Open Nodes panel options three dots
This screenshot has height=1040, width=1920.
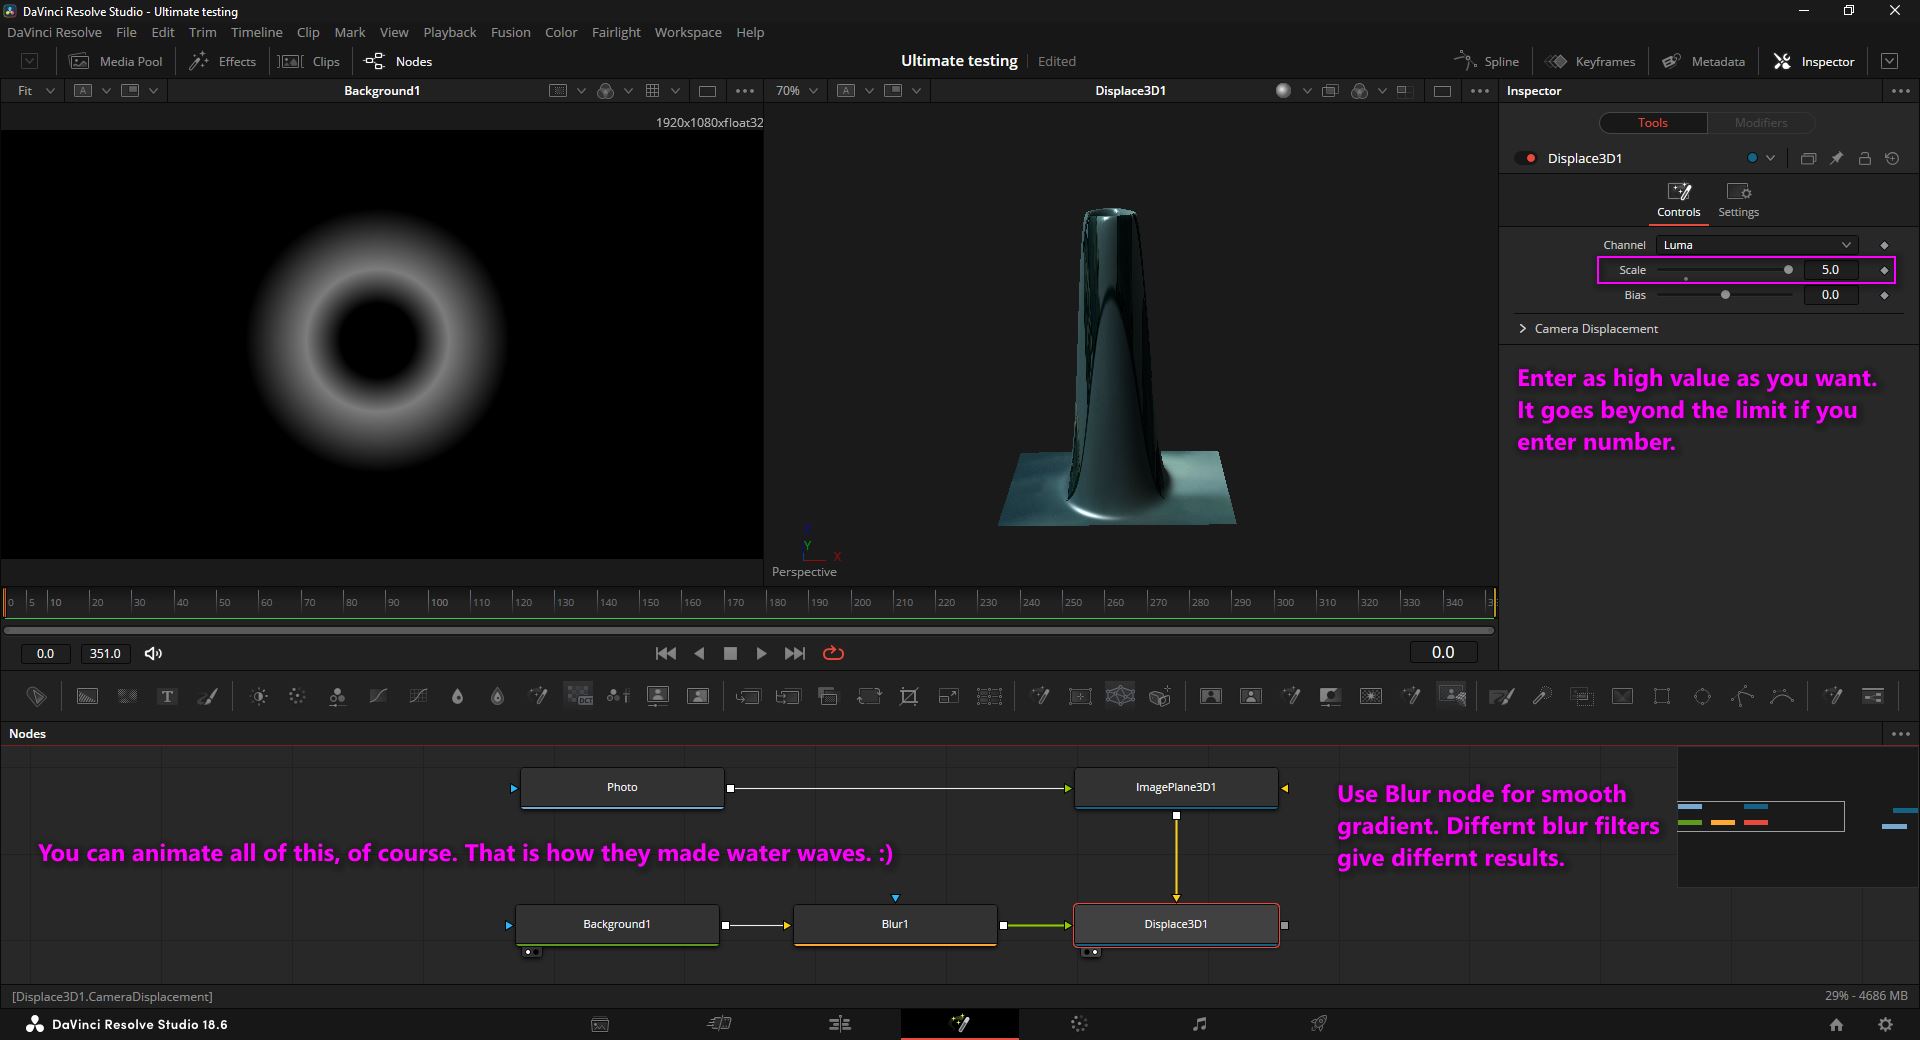click(x=1900, y=733)
